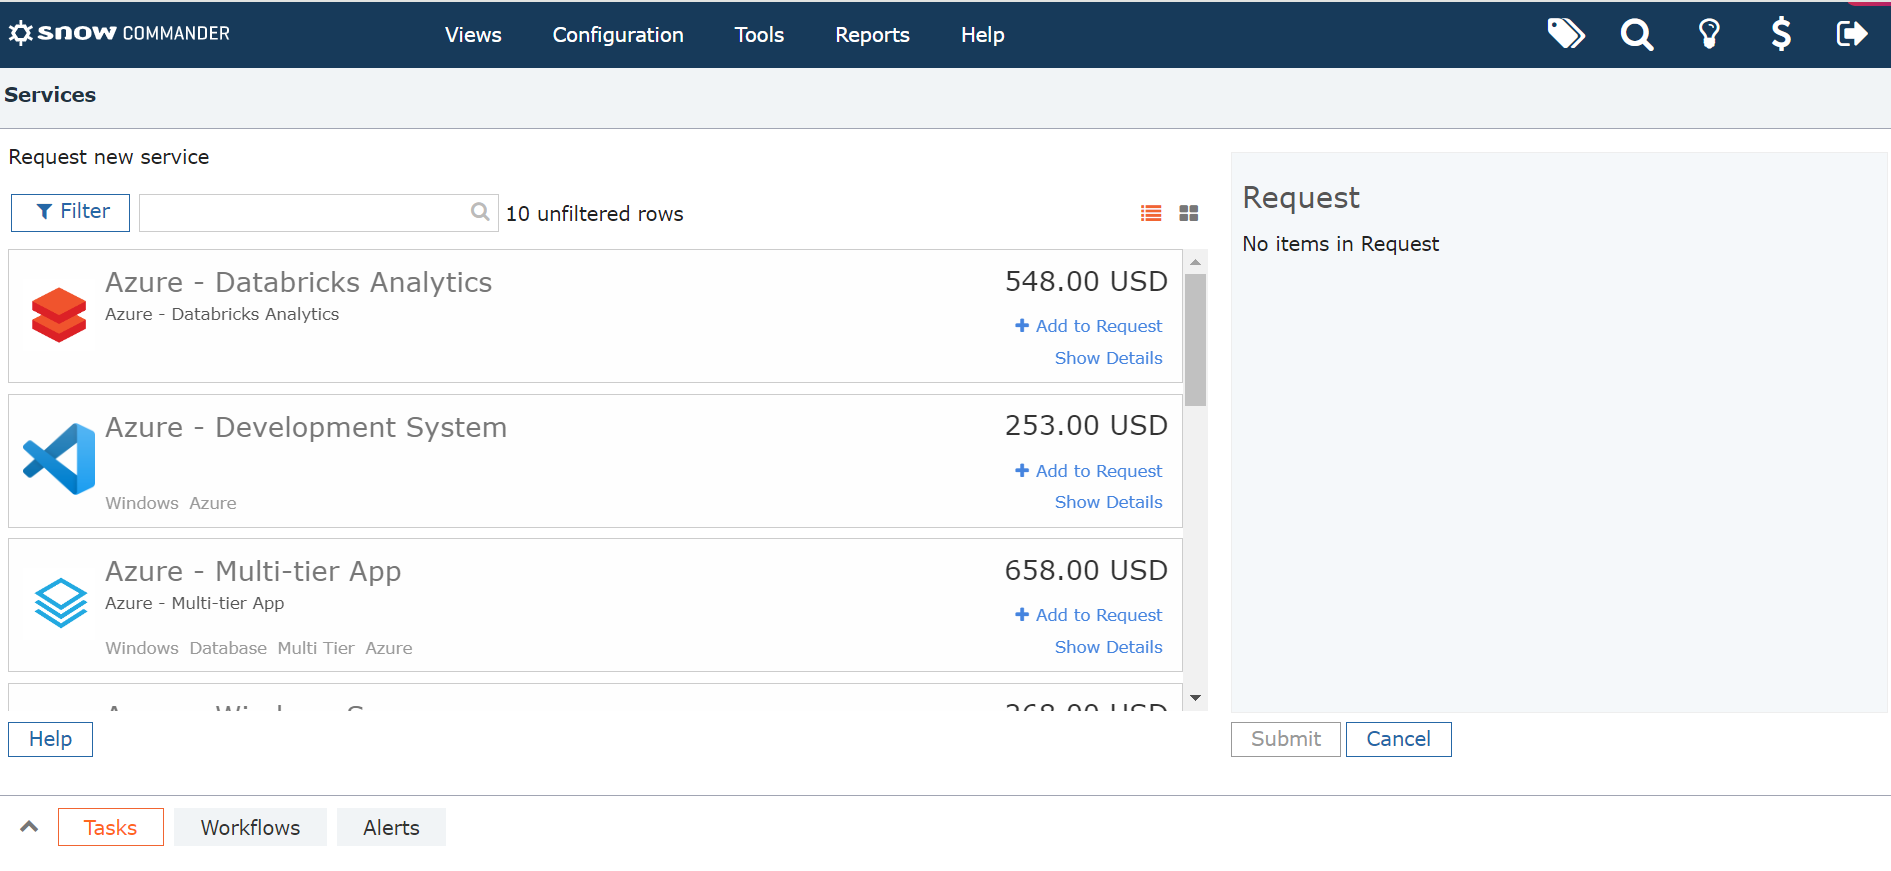
Task: Expand the bottom panel with chevron
Action: point(29,827)
